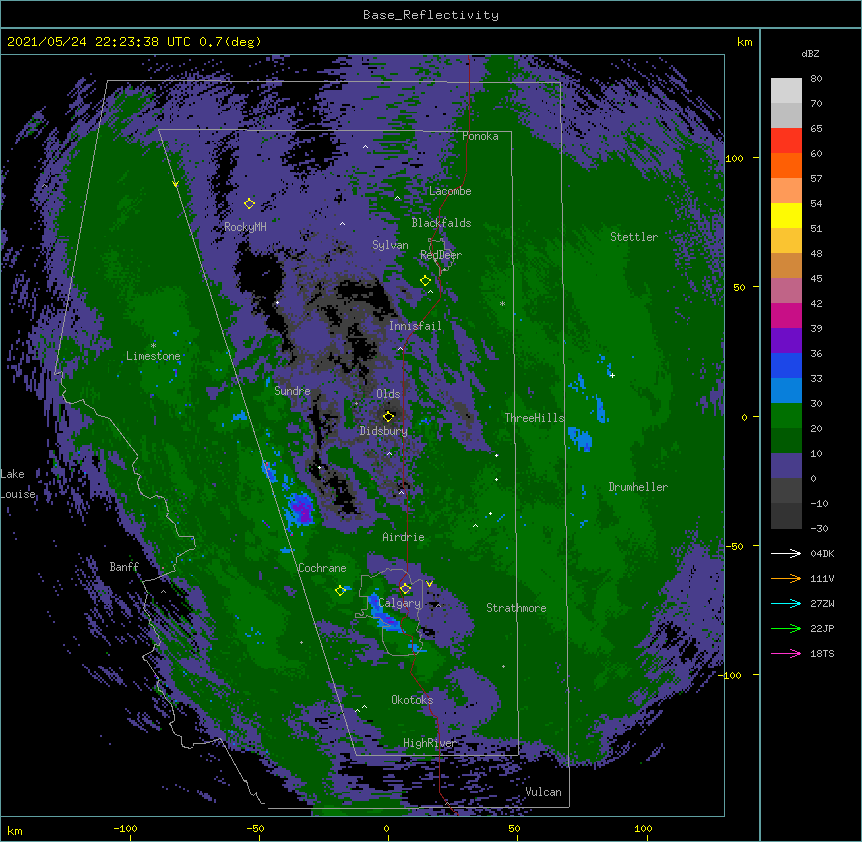Click the RockyMH label

(245, 227)
